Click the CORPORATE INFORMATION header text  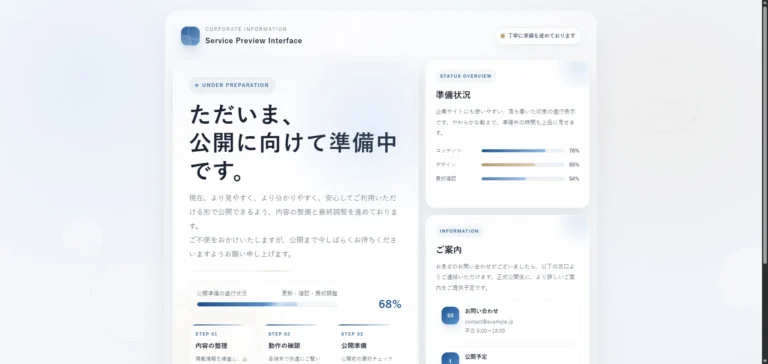pos(246,29)
